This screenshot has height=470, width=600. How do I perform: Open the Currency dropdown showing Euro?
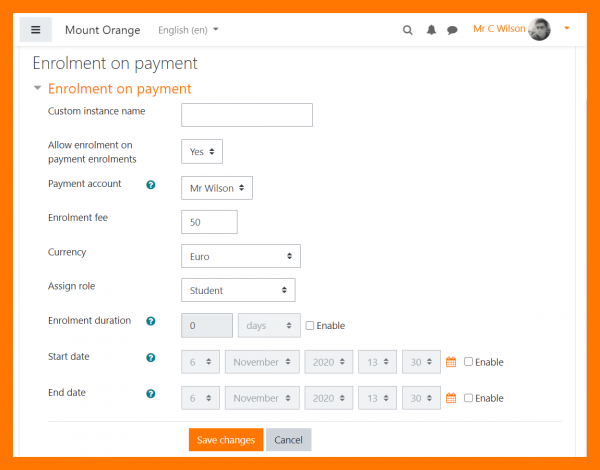[240, 256]
